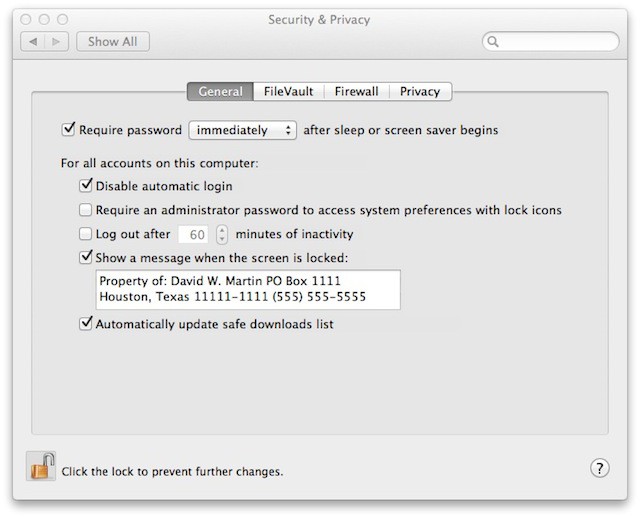Viewport: 640px width, 518px height.
Task: Open the Privacy tab
Action: pos(420,91)
